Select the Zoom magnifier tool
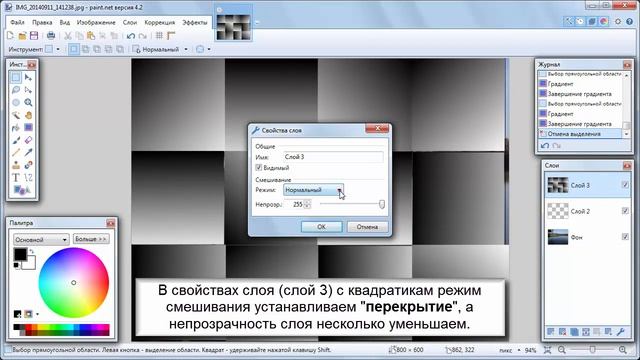The width and height of the screenshot is (640, 360). (x=28, y=102)
